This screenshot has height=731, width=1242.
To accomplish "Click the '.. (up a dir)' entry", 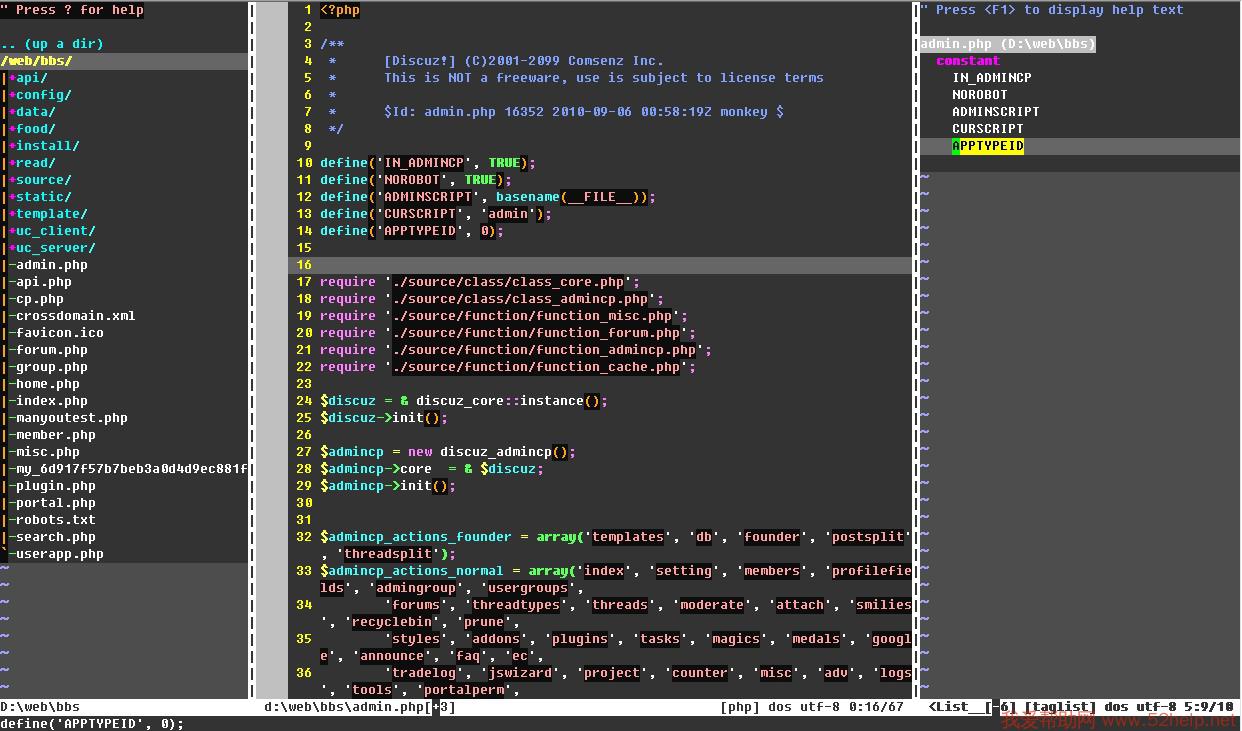I will 52,44.
